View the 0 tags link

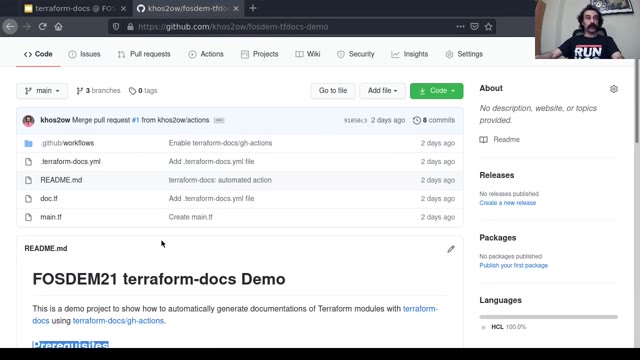[143, 91]
